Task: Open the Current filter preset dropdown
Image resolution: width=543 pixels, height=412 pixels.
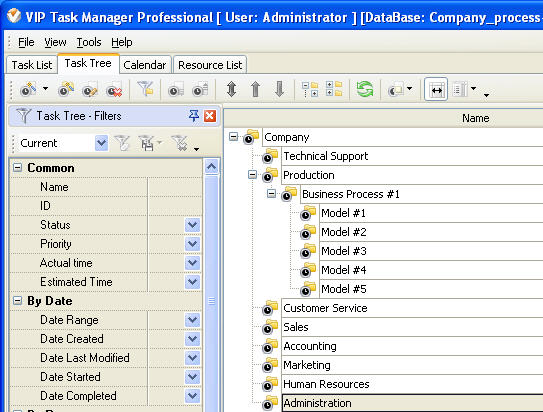Action: (x=101, y=143)
